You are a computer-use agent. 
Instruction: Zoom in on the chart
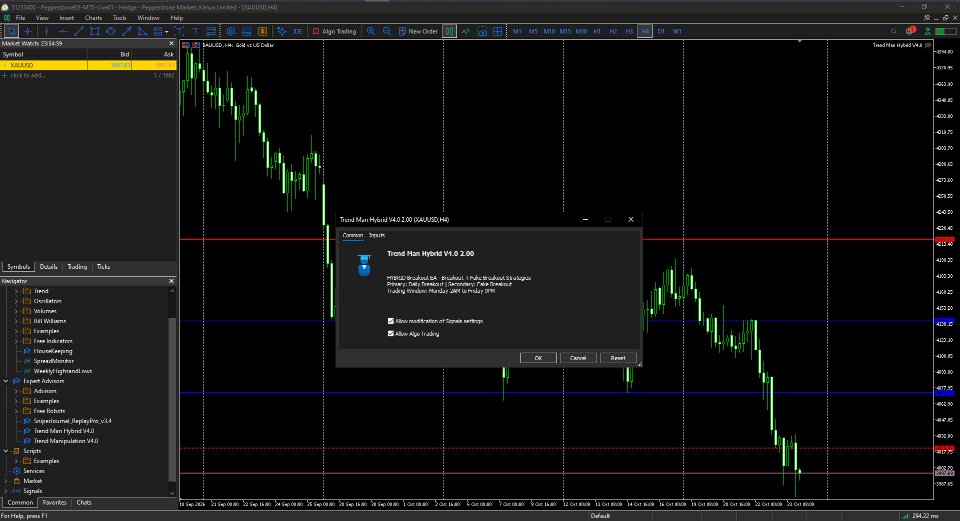click(x=371, y=31)
